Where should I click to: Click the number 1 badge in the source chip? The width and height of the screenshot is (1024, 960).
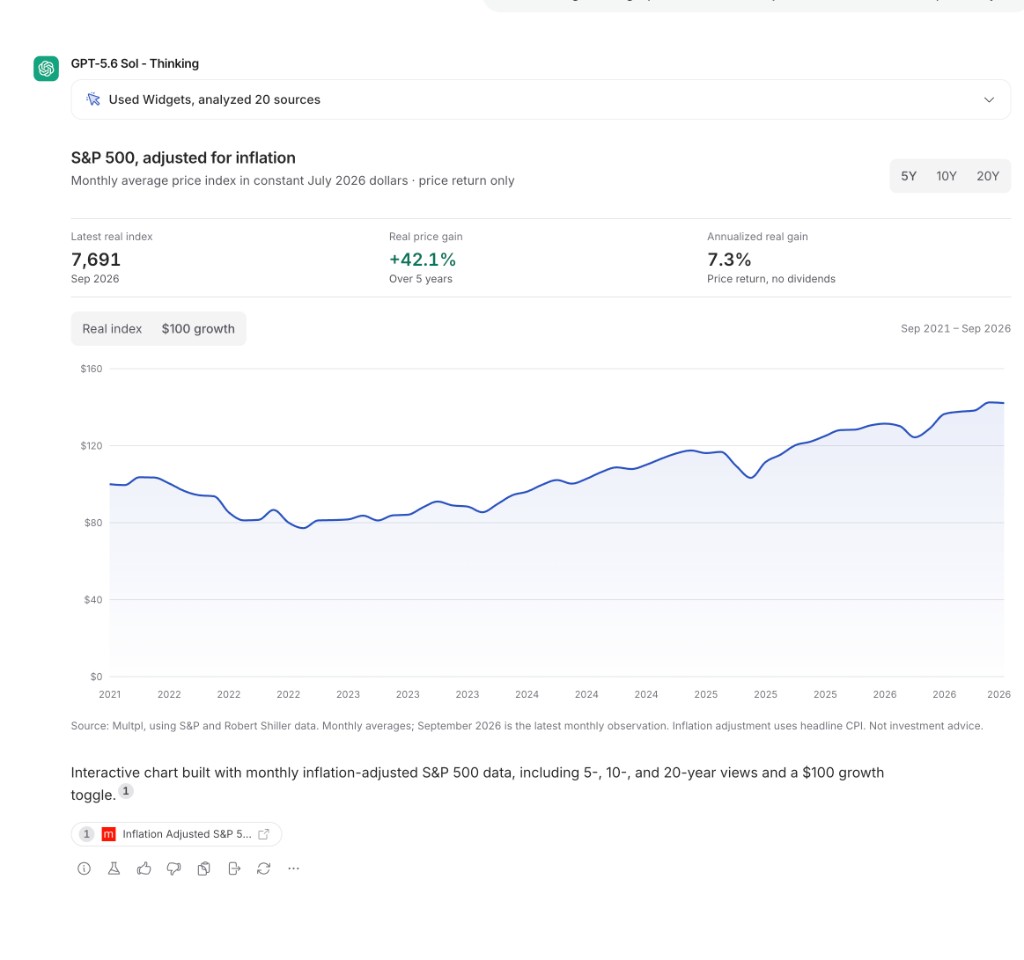(86, 834)
